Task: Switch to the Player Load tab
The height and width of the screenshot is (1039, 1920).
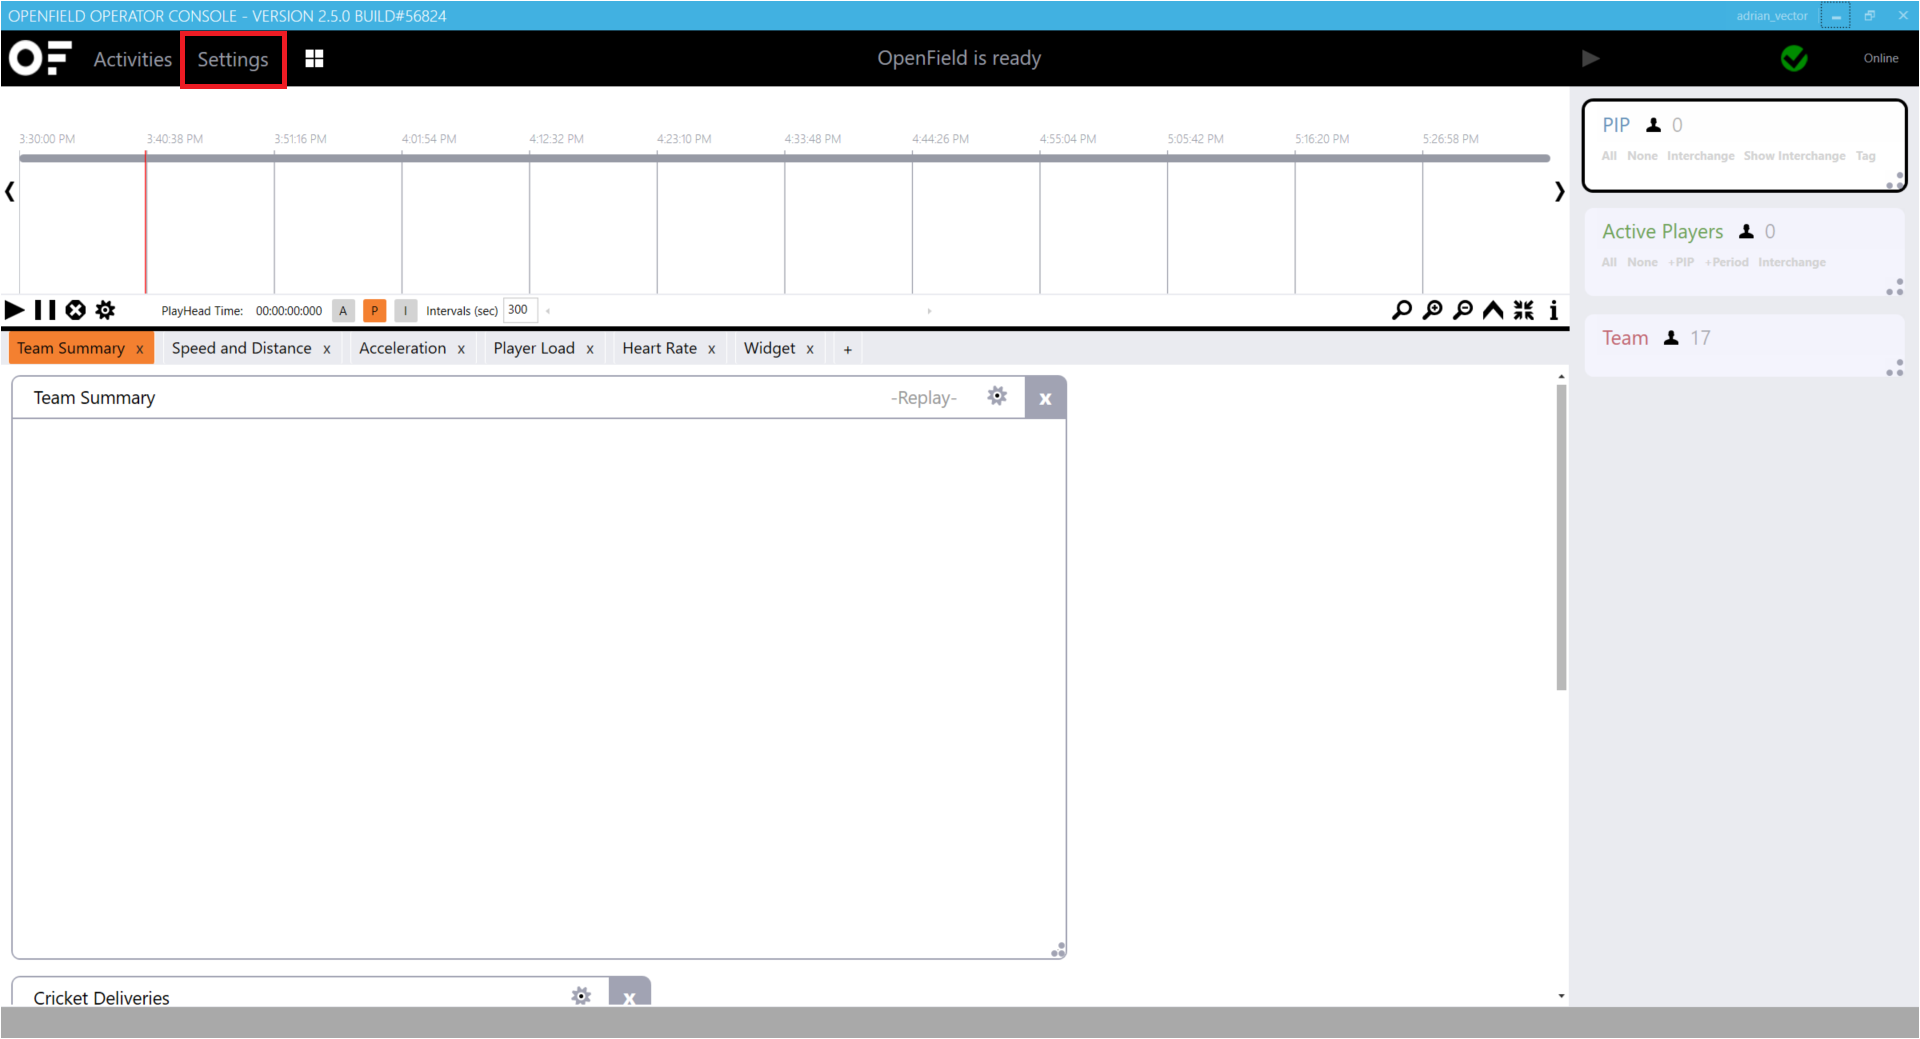Action: [534, 348]
